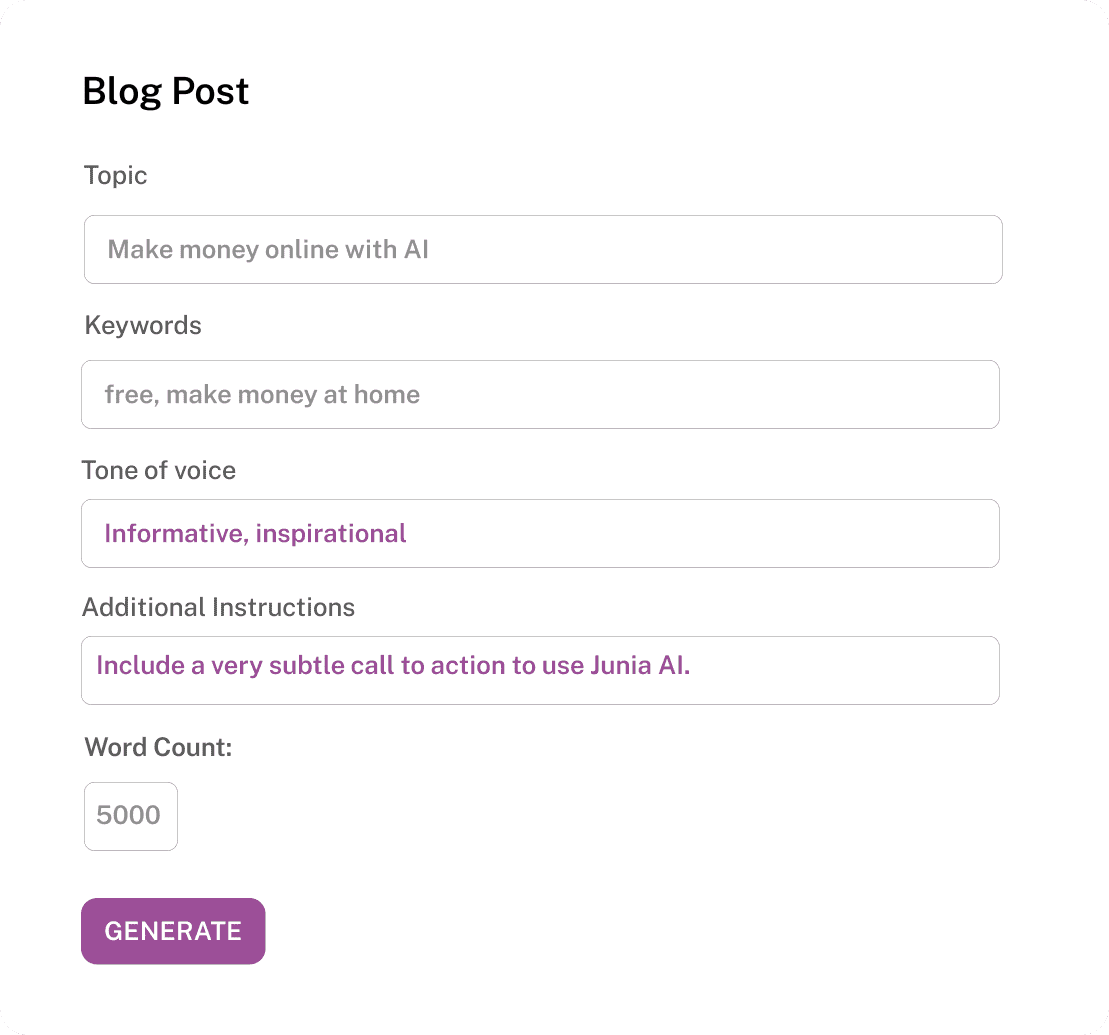Focus the Tone of voice field
This screenshot has height=1035, width=1109.
coord(540,533)
